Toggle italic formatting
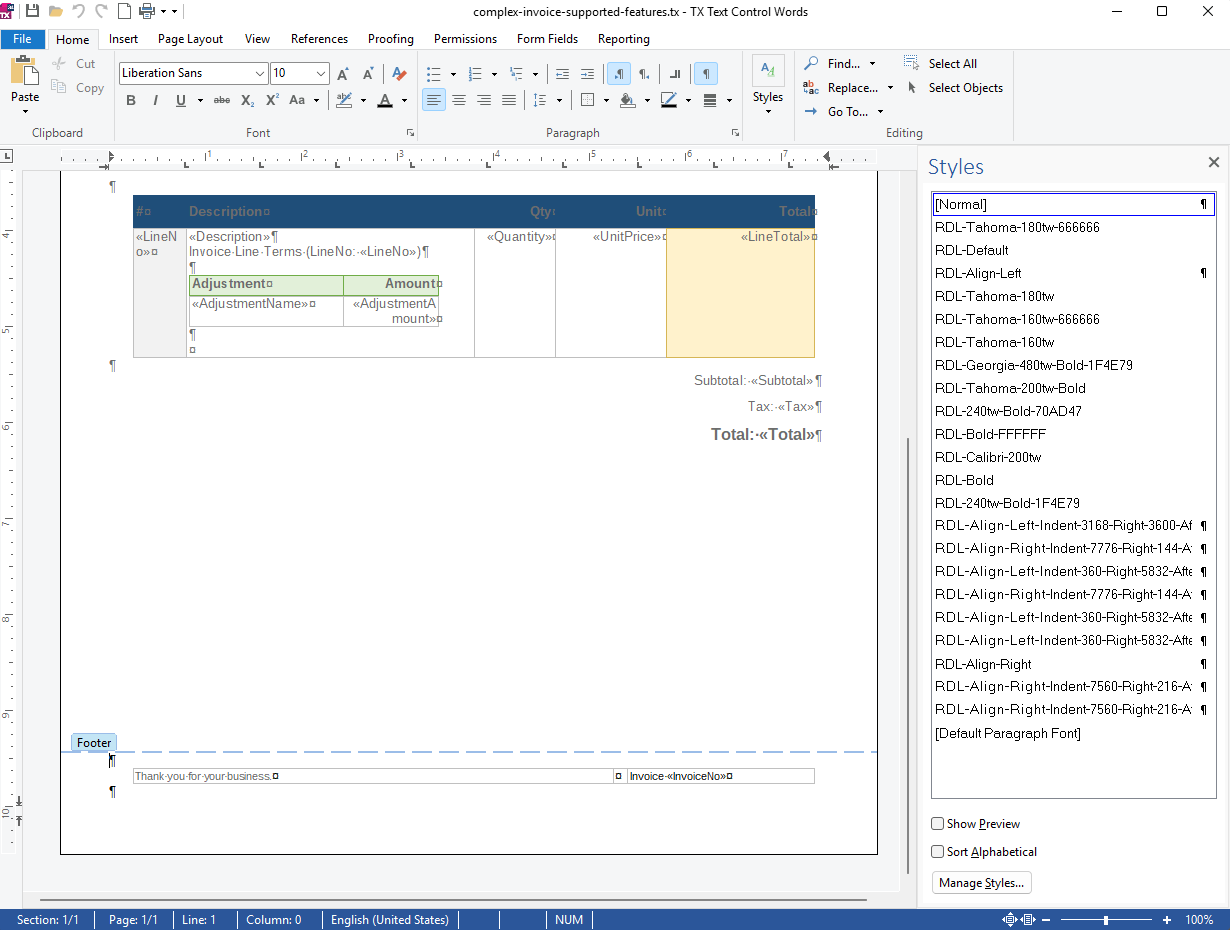Viewport: 1230px width, 930px height. [x=155, y=100]
